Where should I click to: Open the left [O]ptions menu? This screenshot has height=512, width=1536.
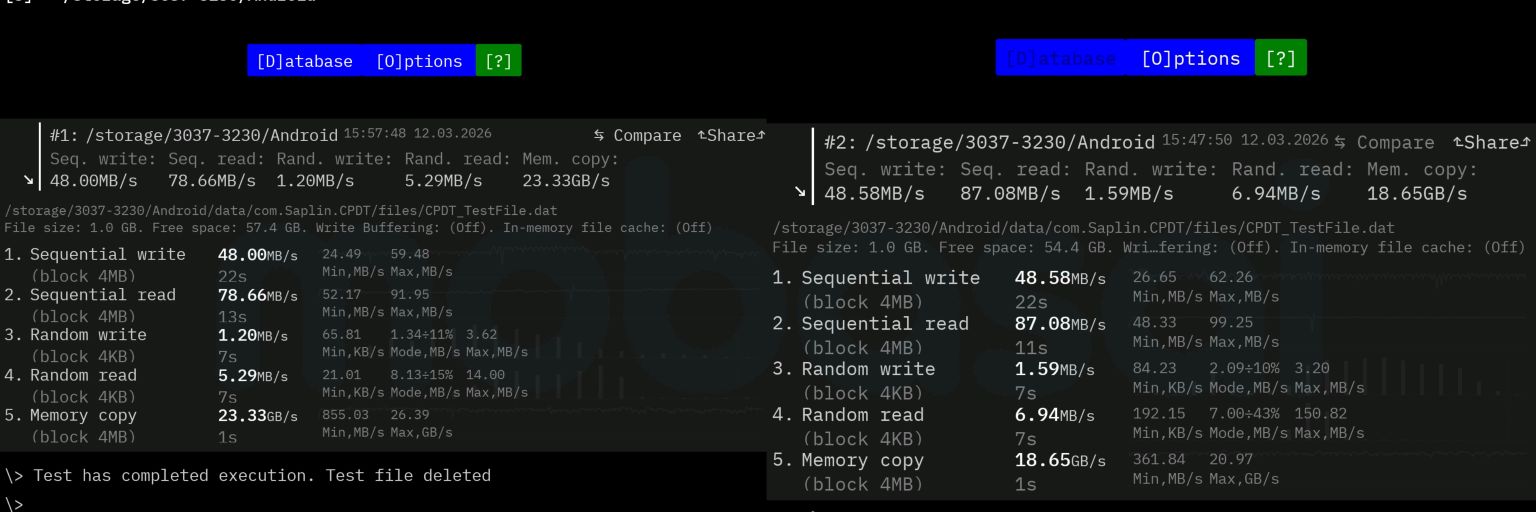[419, 61]
